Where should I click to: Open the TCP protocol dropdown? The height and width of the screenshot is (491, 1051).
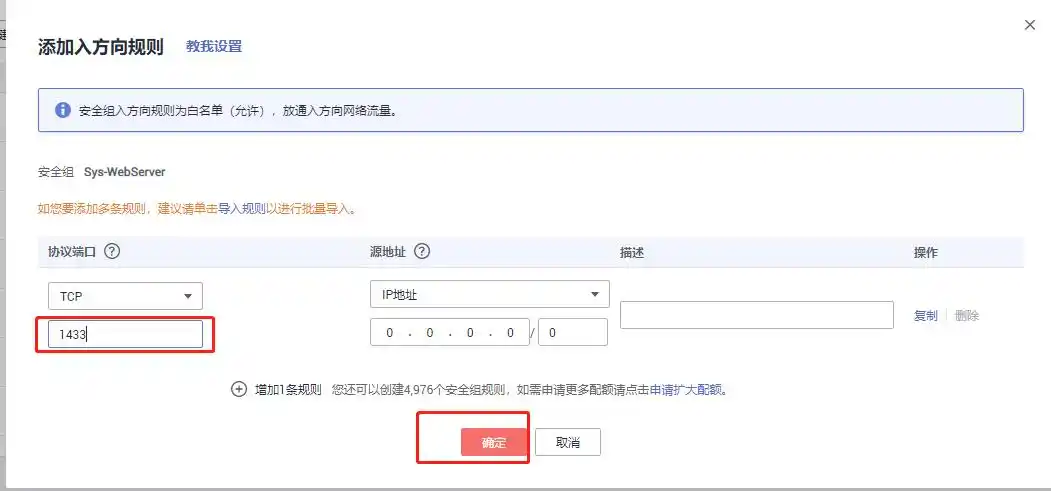(x=125, y=296)
